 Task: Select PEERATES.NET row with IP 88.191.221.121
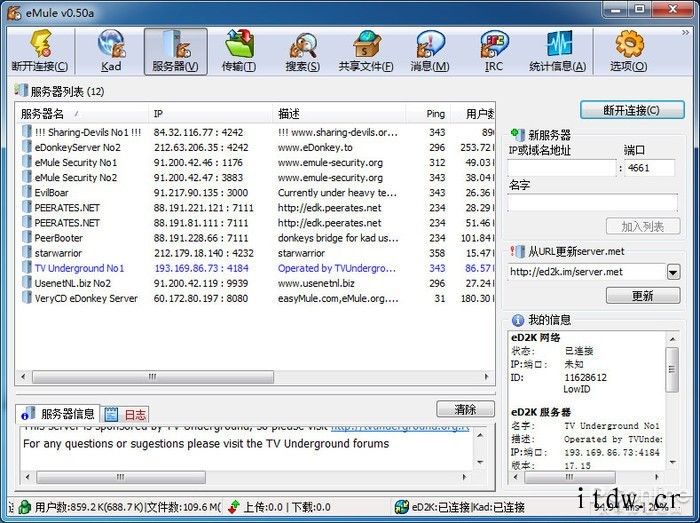[256, 208]
